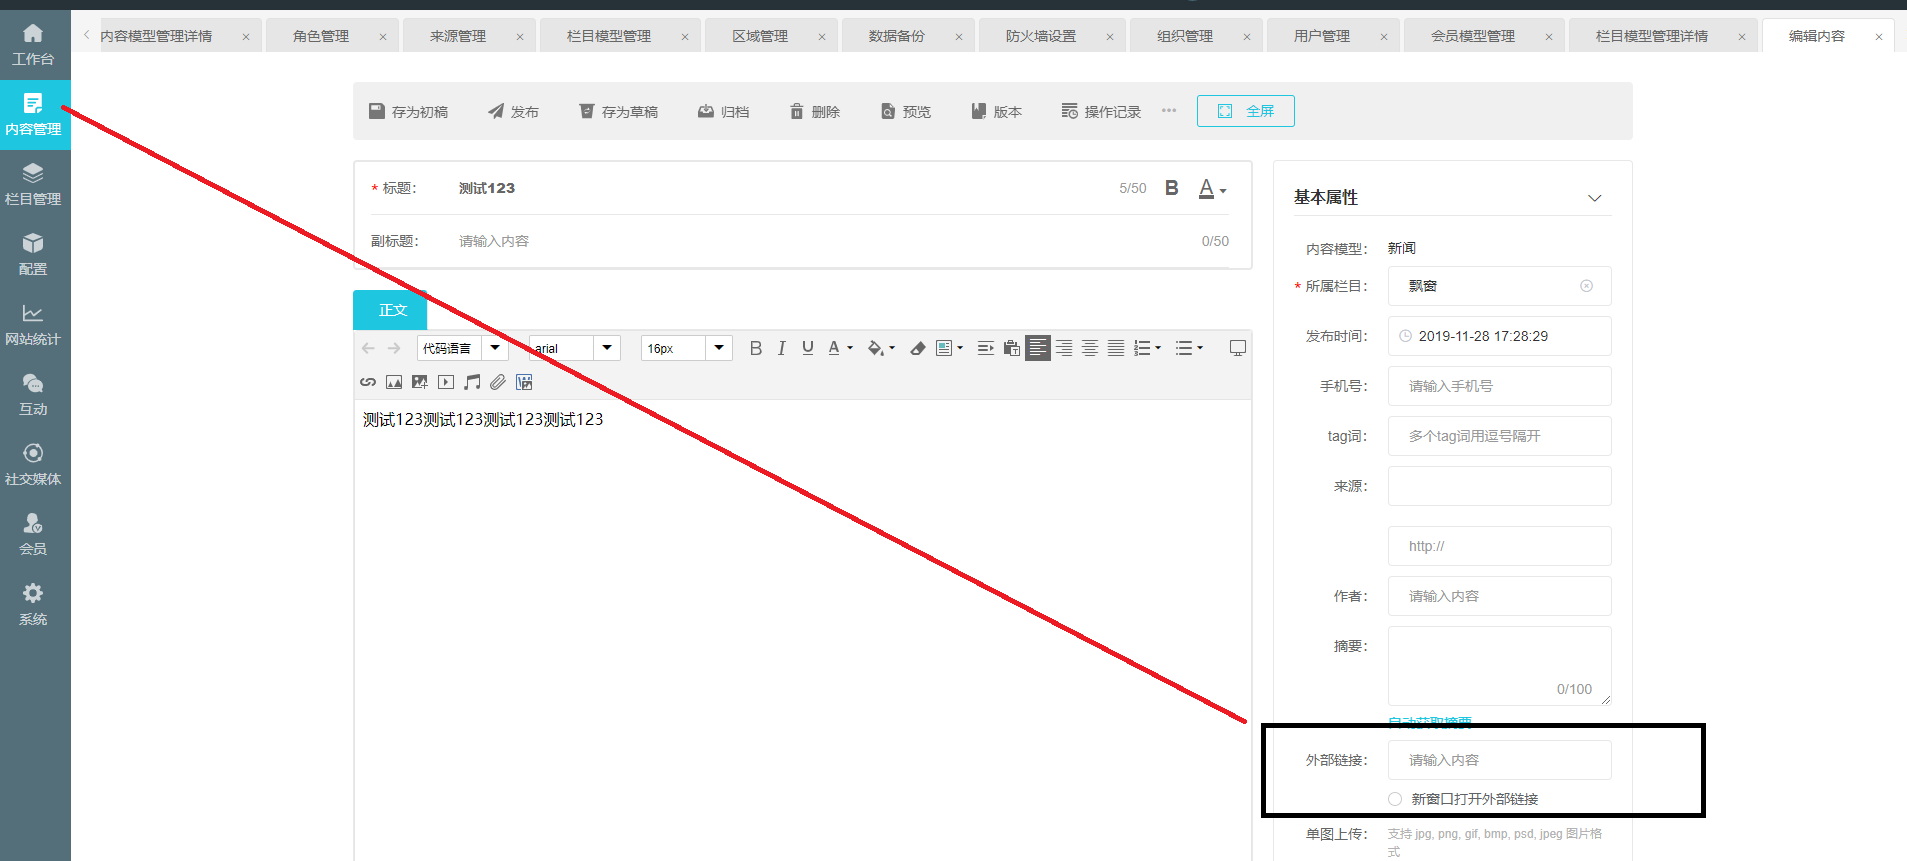Center-align the body text

pyautogui.click(x=1090, y=348)
